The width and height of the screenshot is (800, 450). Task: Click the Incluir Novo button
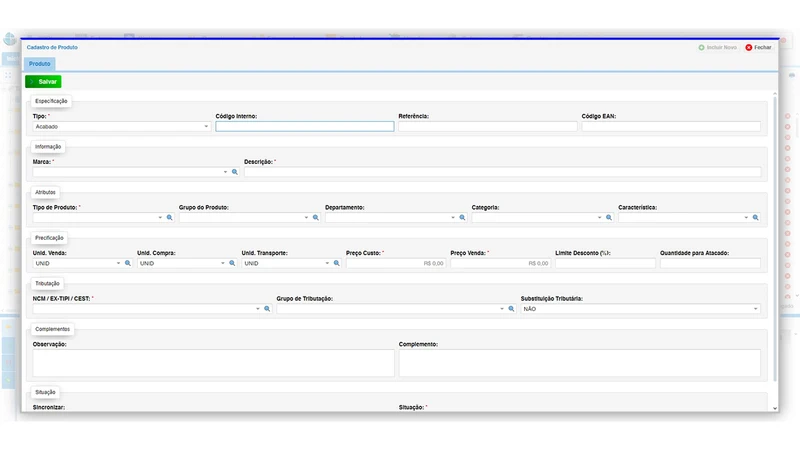717,47
